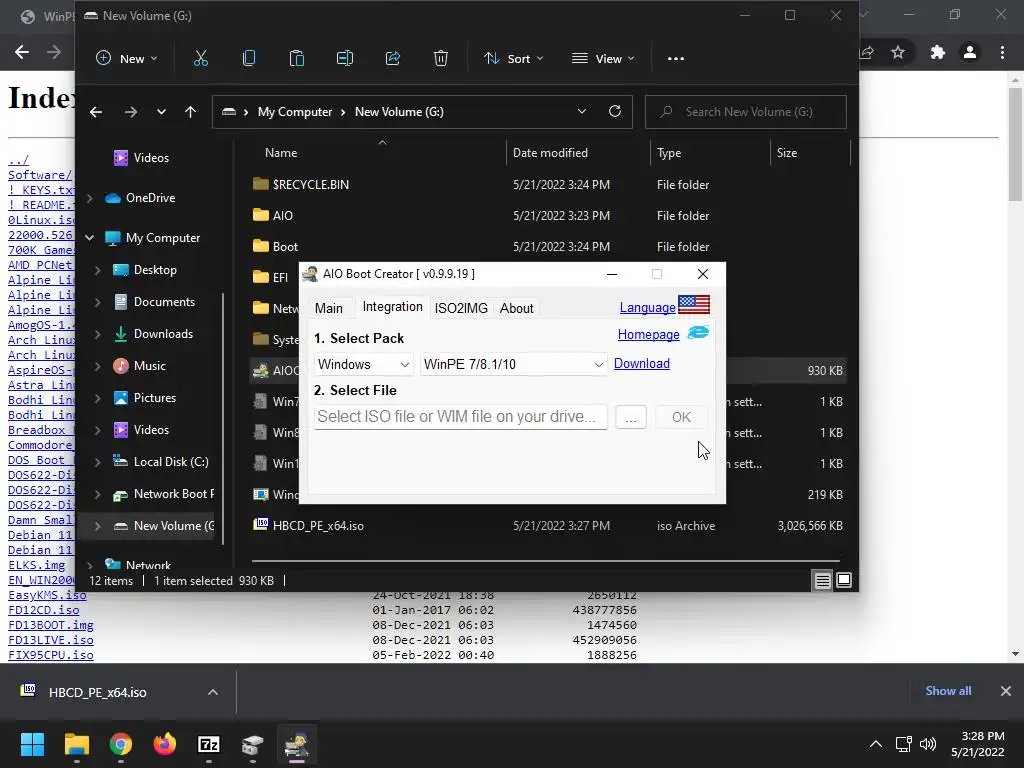Click the Rename icon in Explorer toolbar
Viewport: 1024px width, 768px height.
(x=345, y=59)
